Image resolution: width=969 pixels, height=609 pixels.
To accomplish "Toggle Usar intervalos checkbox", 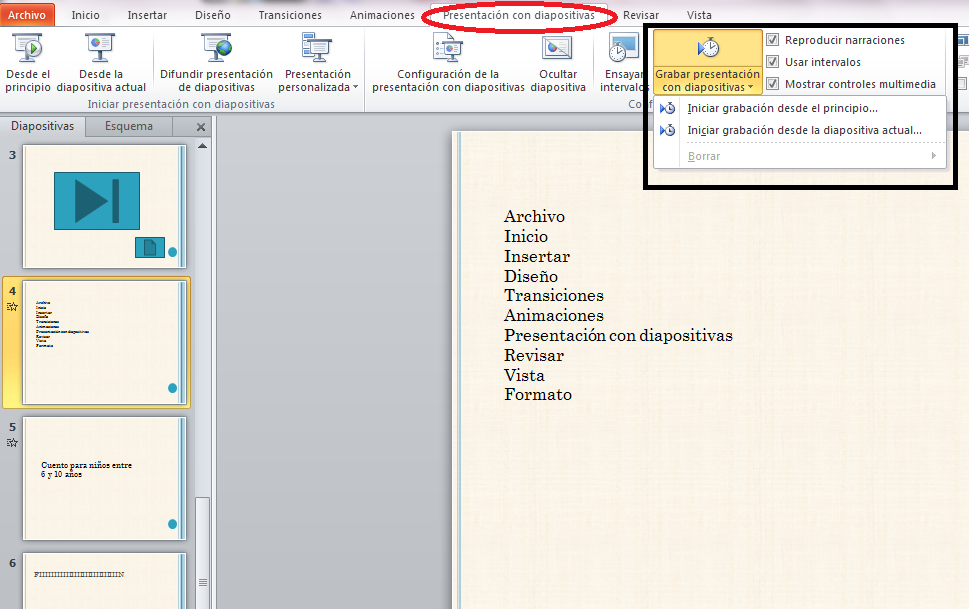I will [772, 62].
